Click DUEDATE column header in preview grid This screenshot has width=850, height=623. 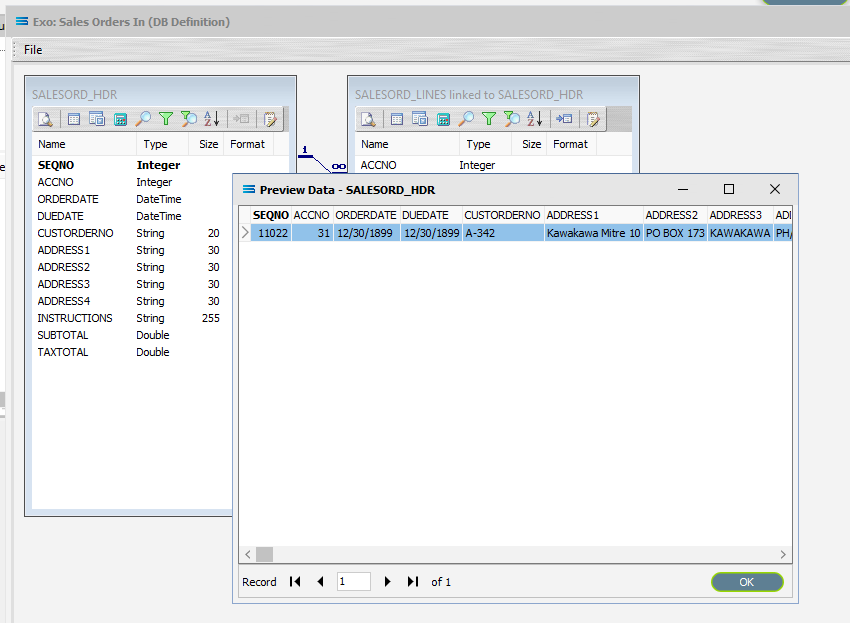point(431,215)
